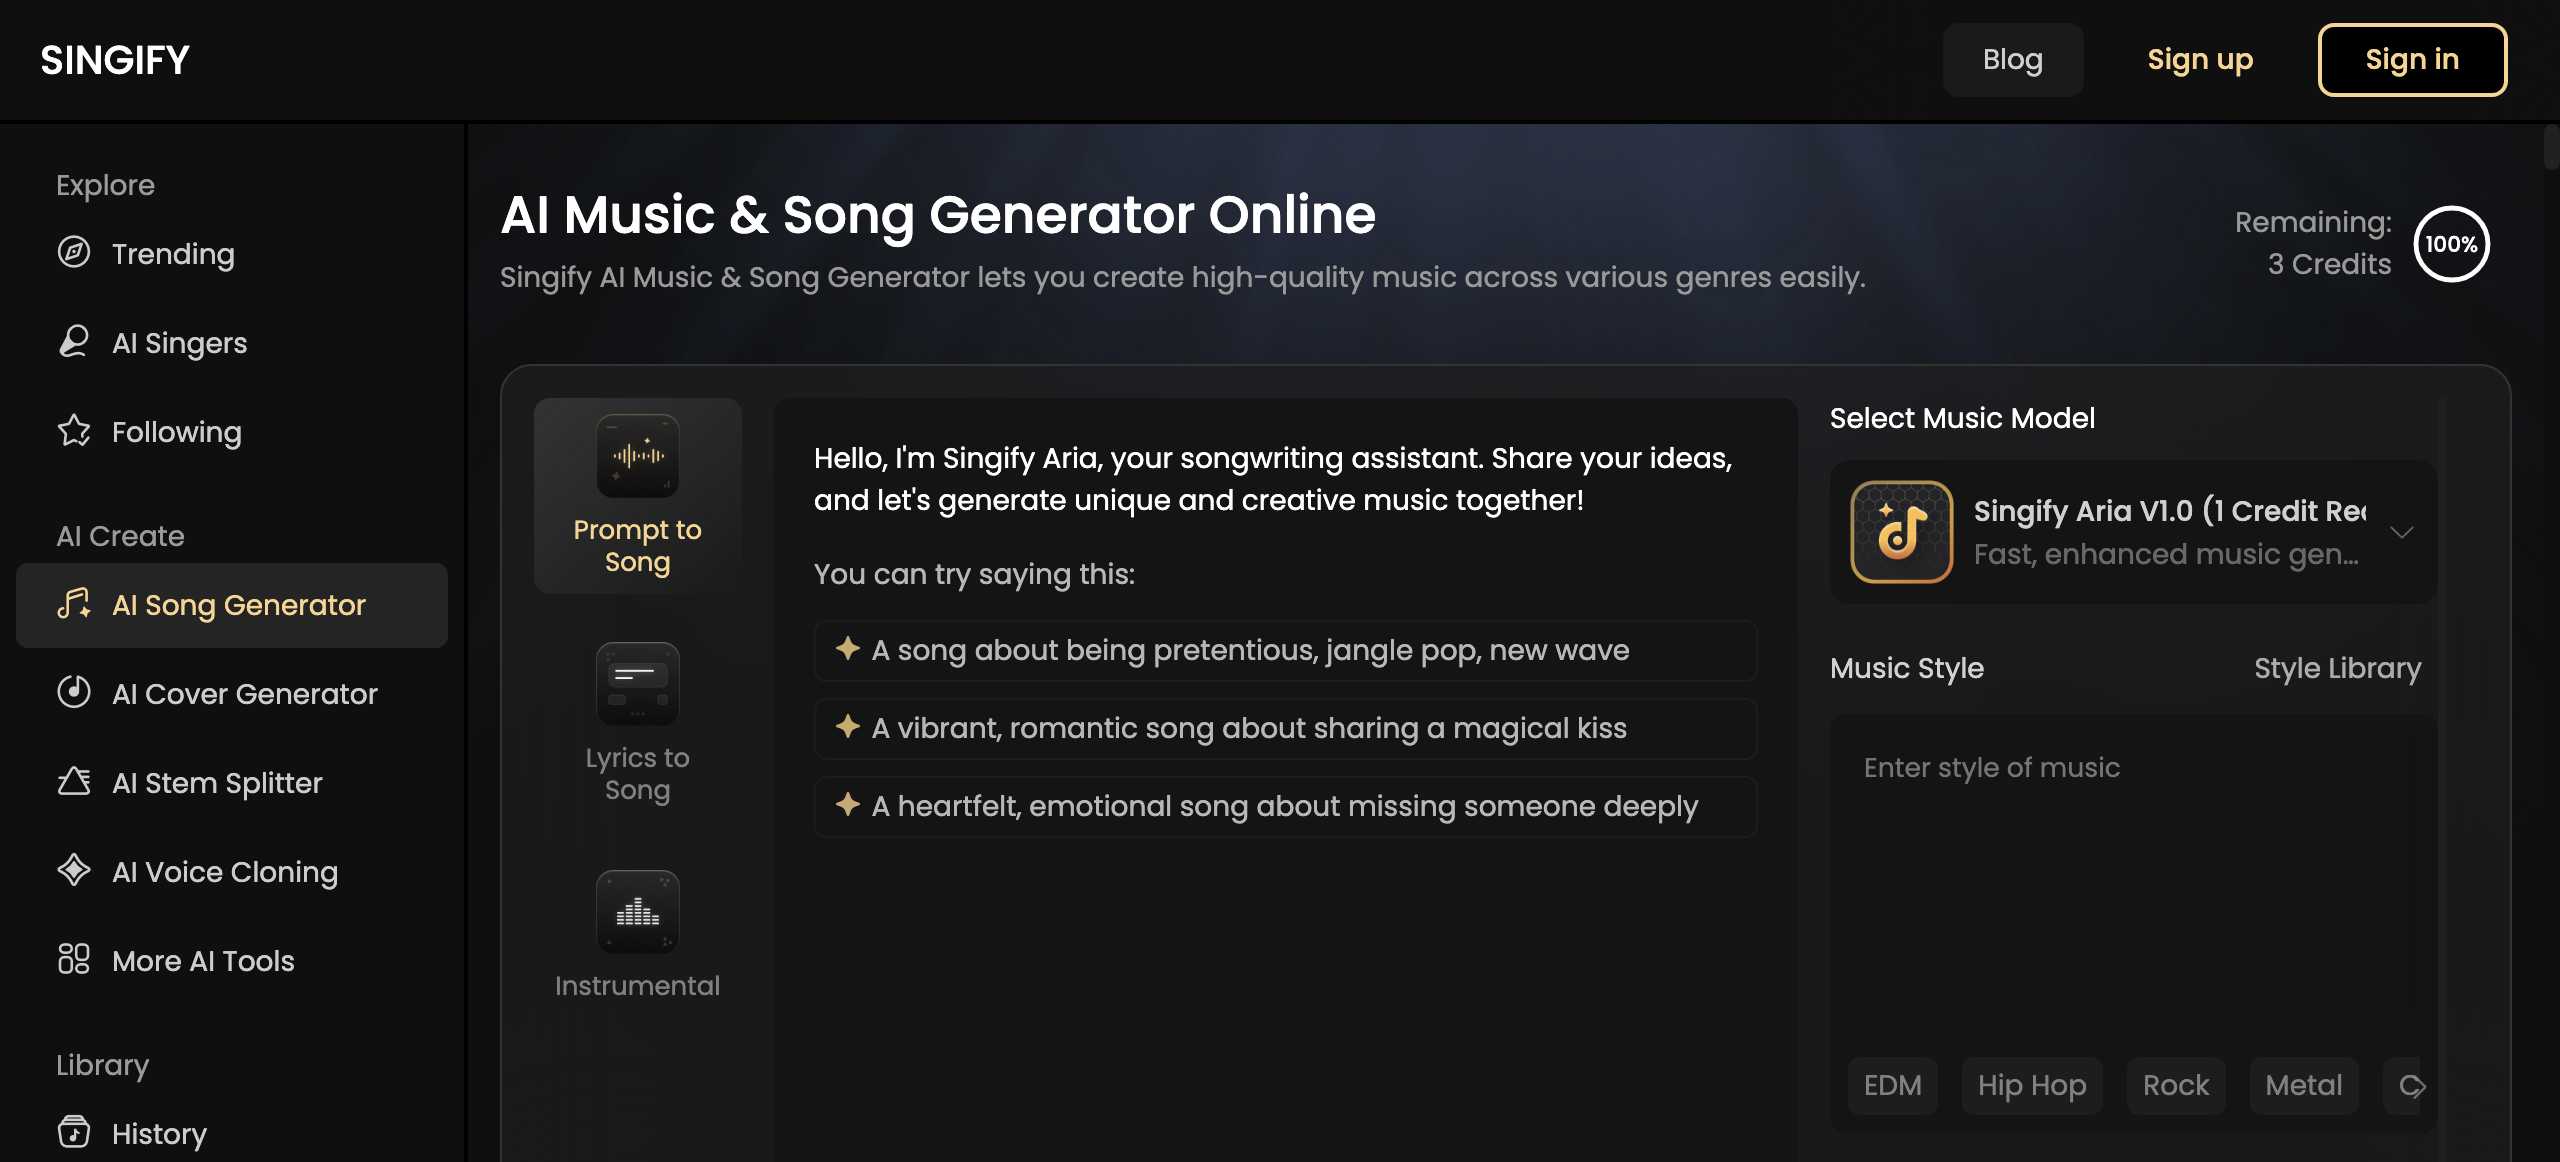2560x1162 pixels.
Task: Open the Style Library link
Action: pyautogui.click(x=2337, y=668)
